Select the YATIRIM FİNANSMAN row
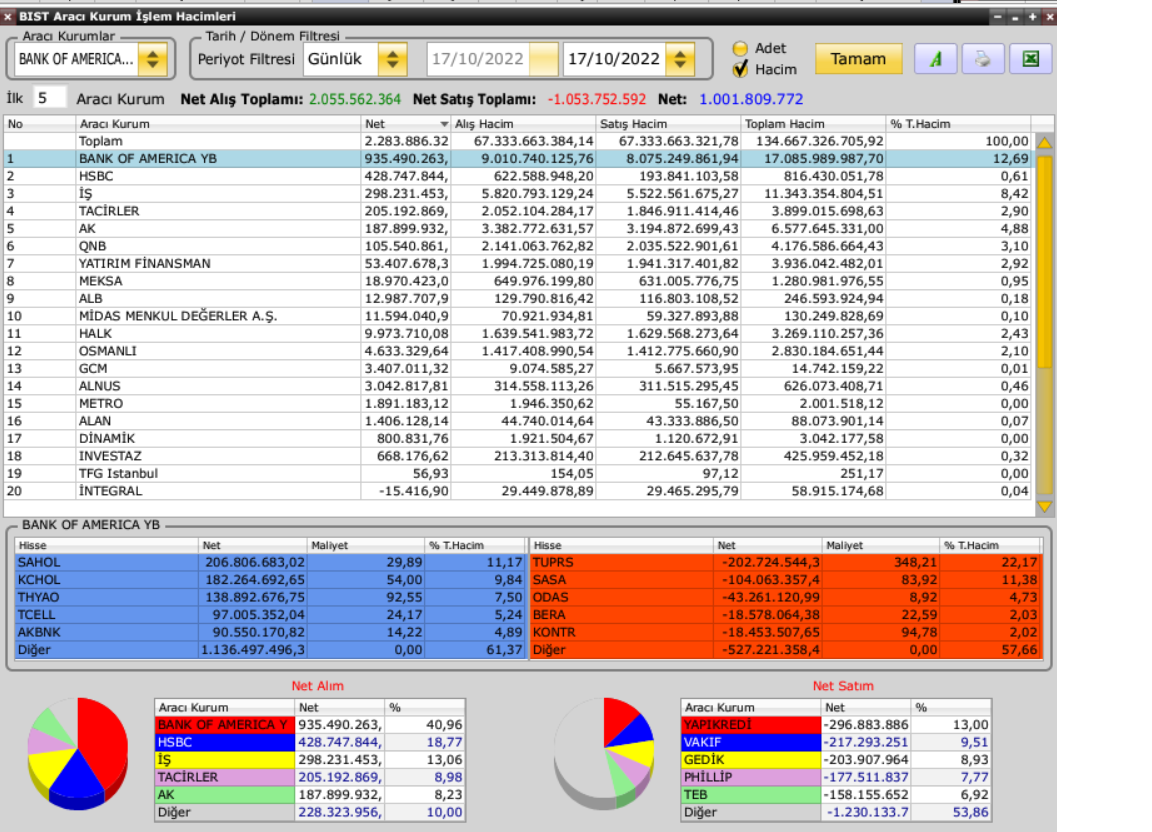Screen dimensions: 1152x832 coord(518,264)
